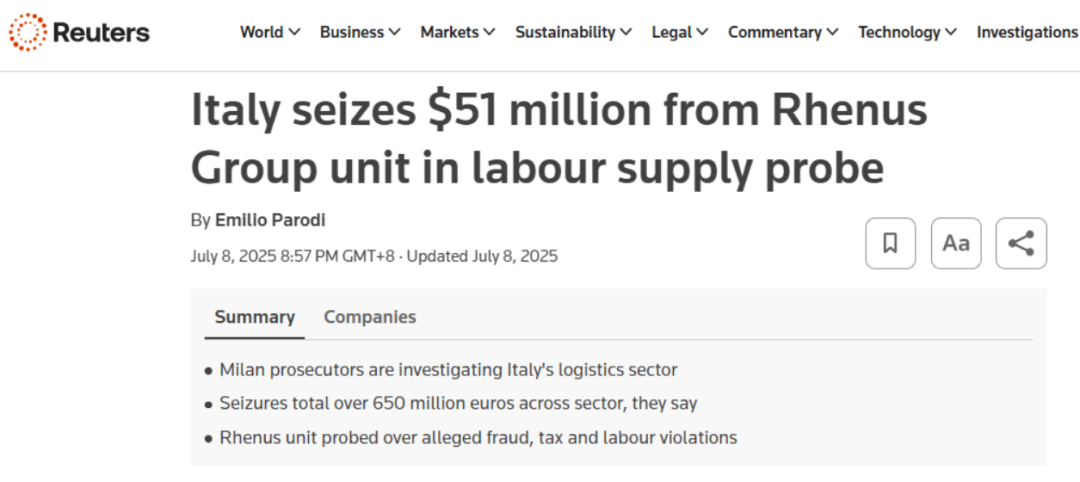1080x482 pixels.
Task: Switch to the Companies tab
Action: (370, 317)
